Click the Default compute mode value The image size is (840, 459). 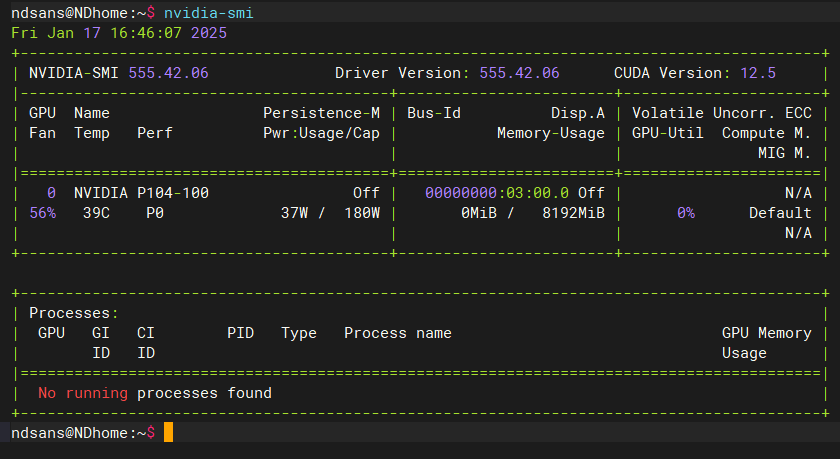tap(780, 213)
